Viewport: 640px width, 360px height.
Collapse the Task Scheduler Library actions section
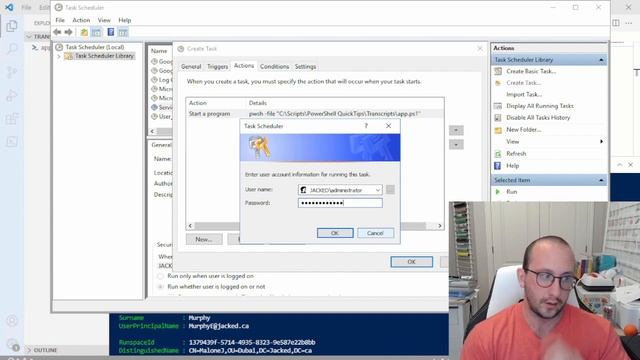coord(601,60)
